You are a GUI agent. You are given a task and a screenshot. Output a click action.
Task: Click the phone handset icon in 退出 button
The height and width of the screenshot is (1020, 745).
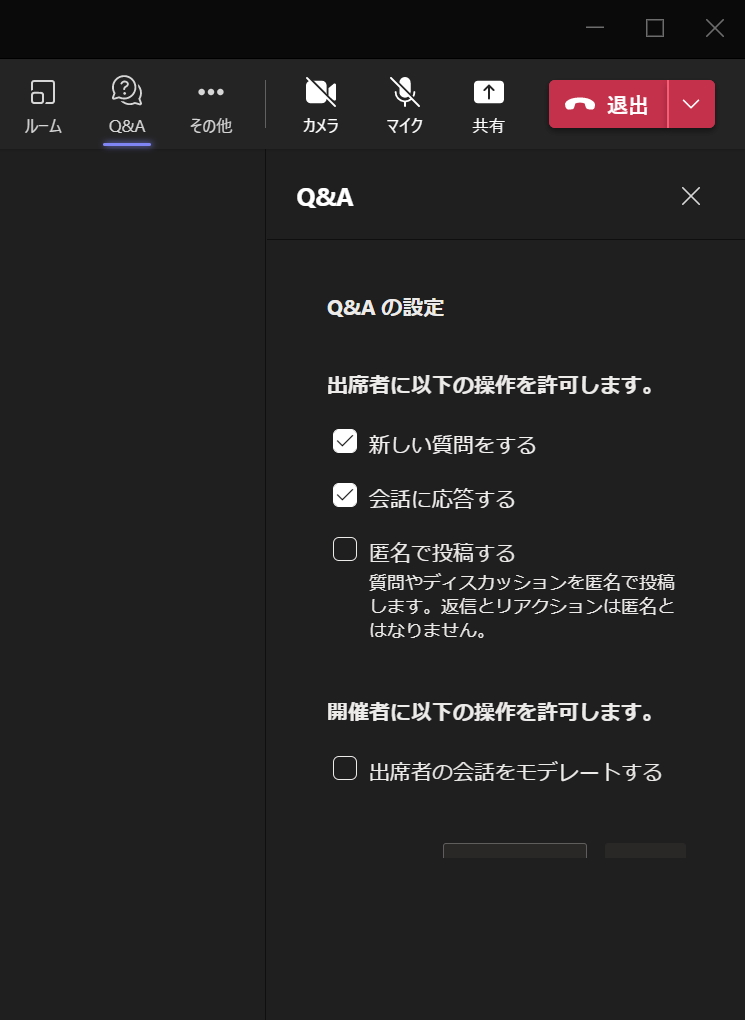click(x=580, y=103)
